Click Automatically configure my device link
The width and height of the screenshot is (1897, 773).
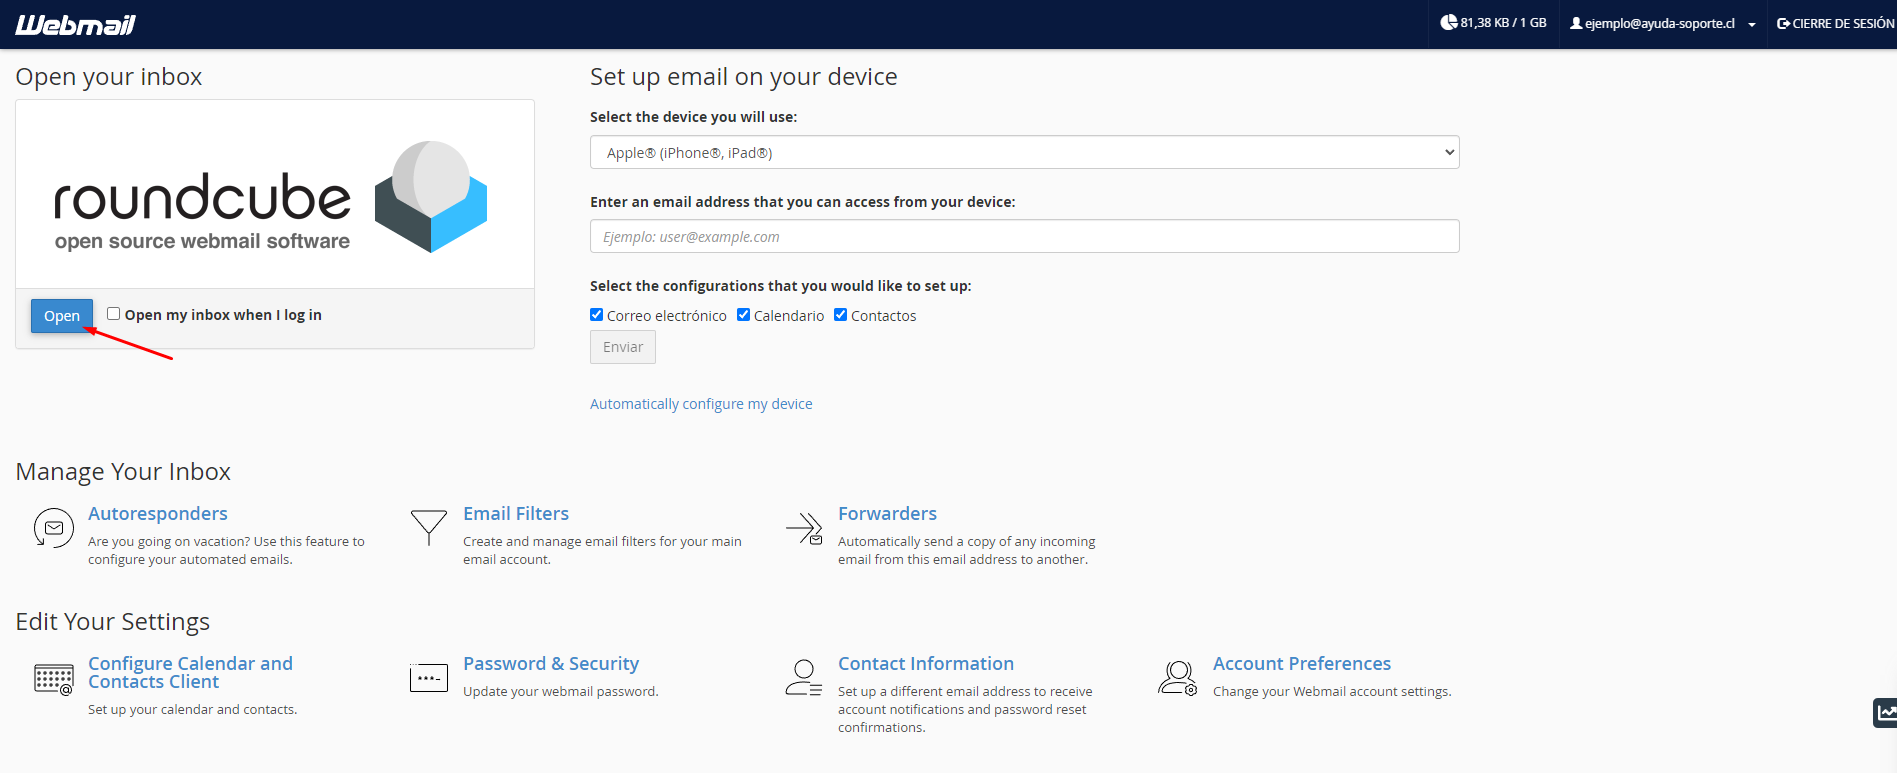[x=701, y=404]
